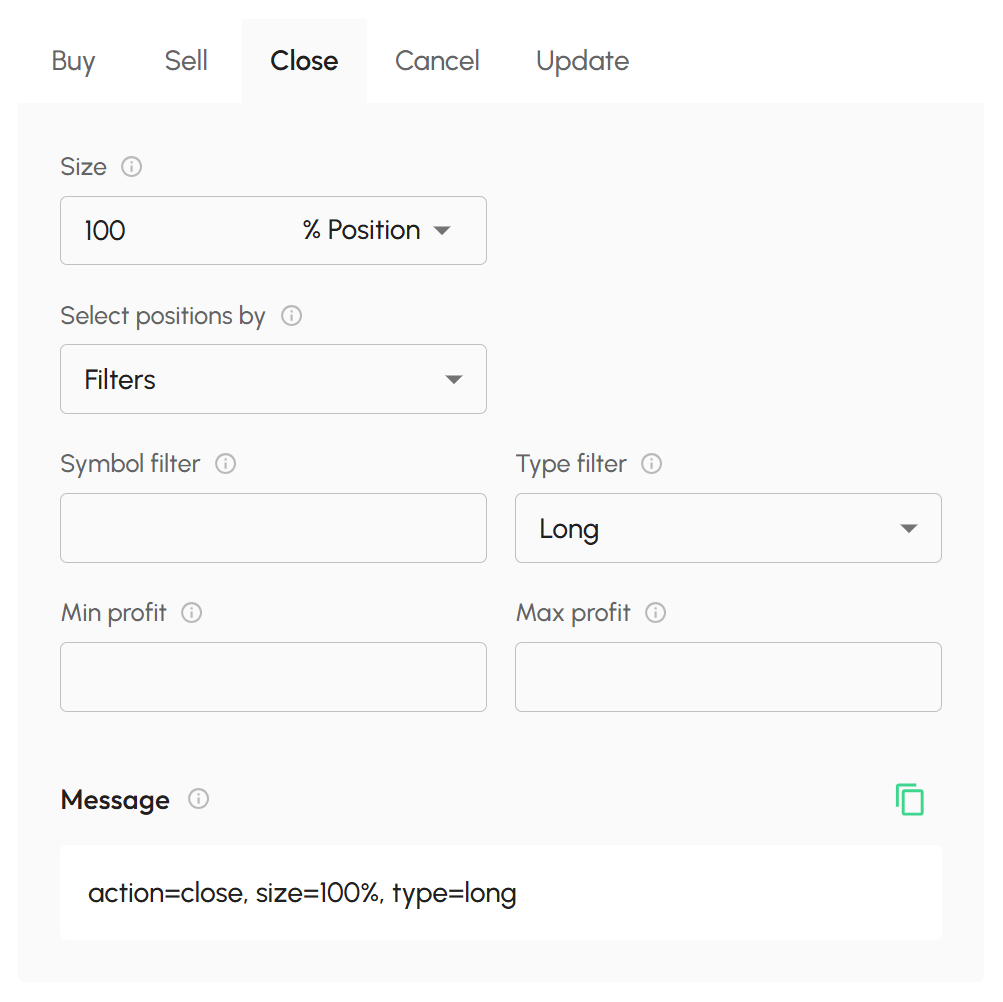Expand the Filters selection dropdown

[x=273, y=379]
